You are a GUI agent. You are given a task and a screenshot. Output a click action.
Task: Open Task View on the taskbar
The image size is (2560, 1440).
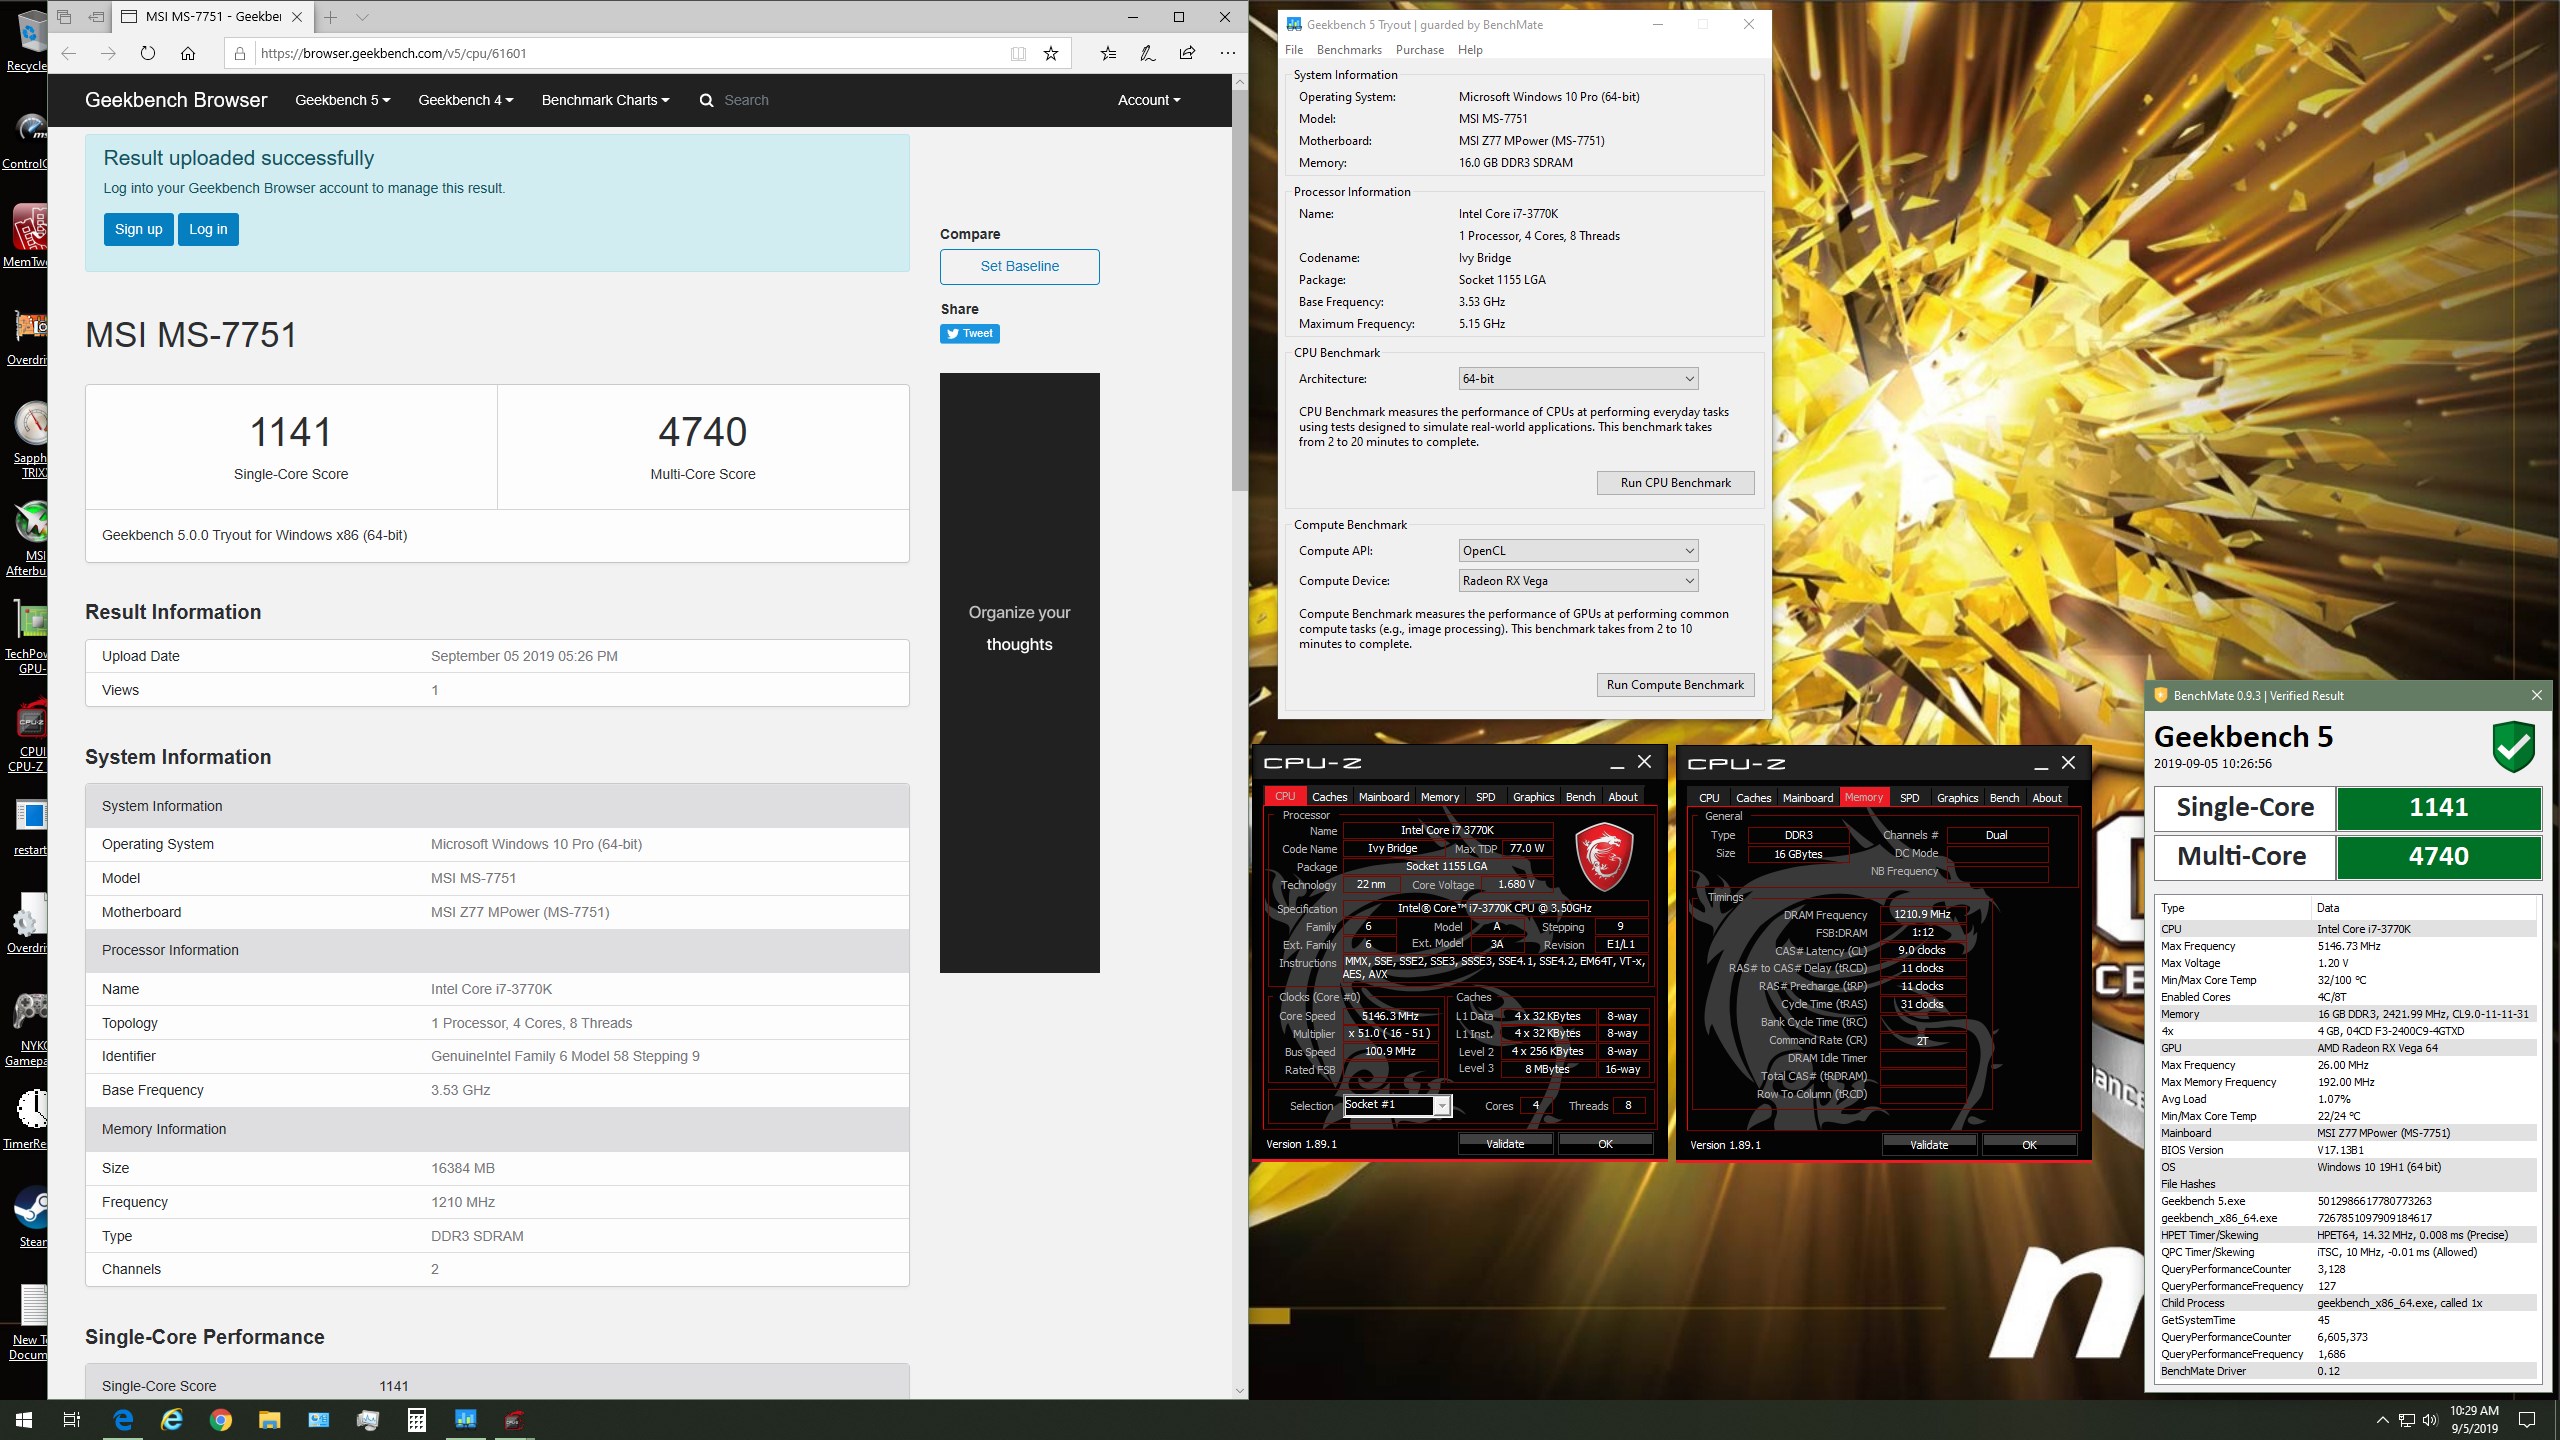point(72,1420)
